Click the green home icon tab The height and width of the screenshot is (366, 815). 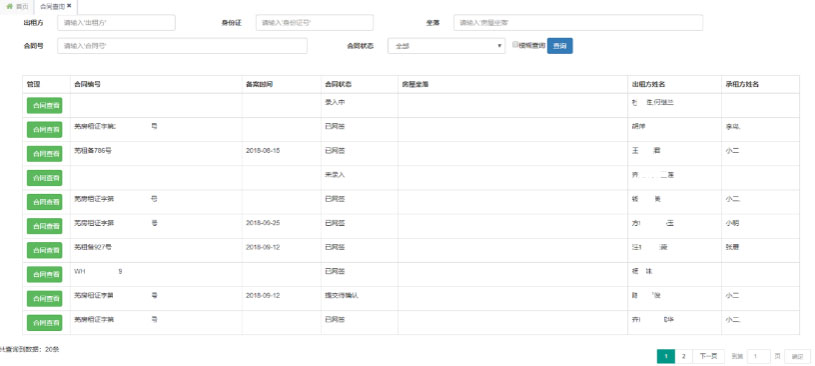(x=17, y=6)
